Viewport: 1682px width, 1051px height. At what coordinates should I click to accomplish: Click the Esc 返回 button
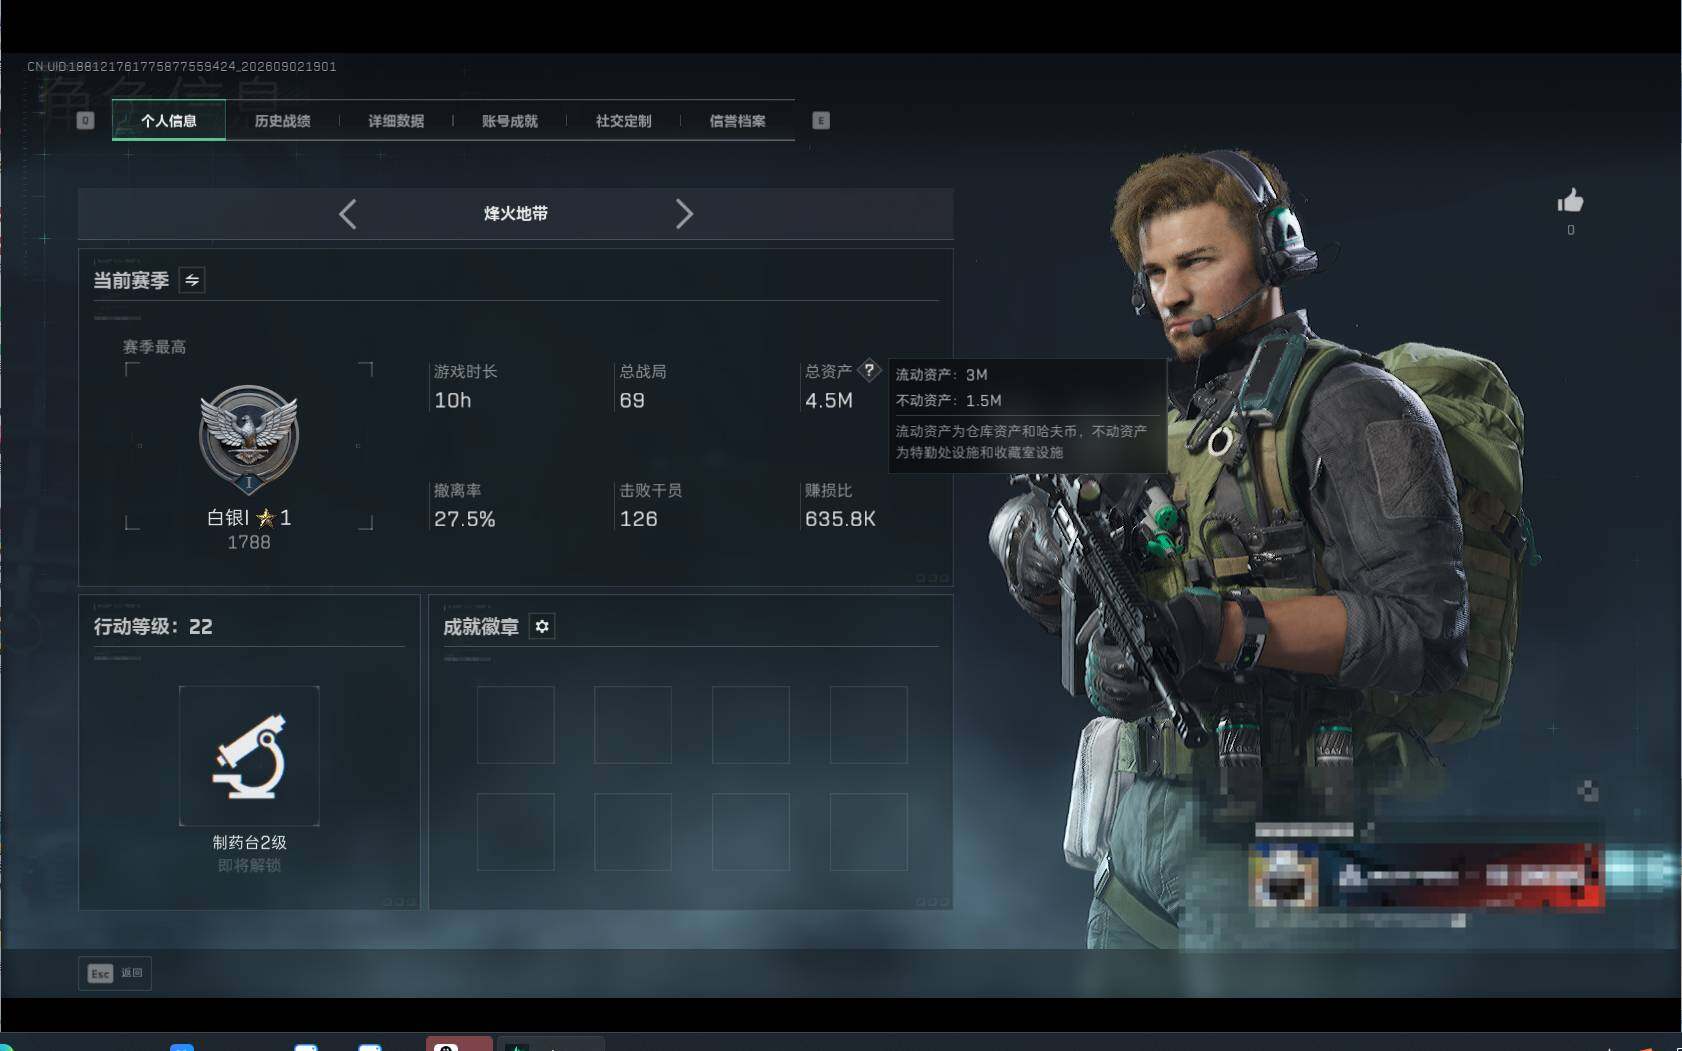115,973
